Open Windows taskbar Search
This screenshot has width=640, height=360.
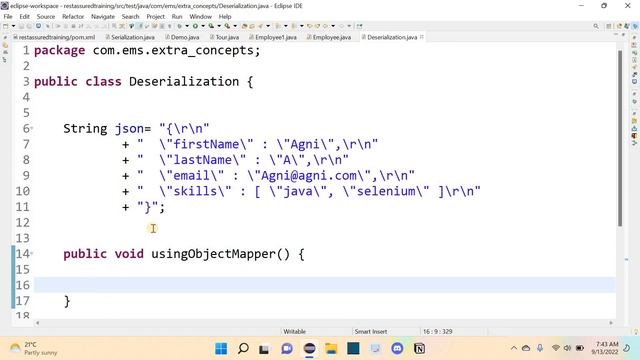[x=243, y=349]
